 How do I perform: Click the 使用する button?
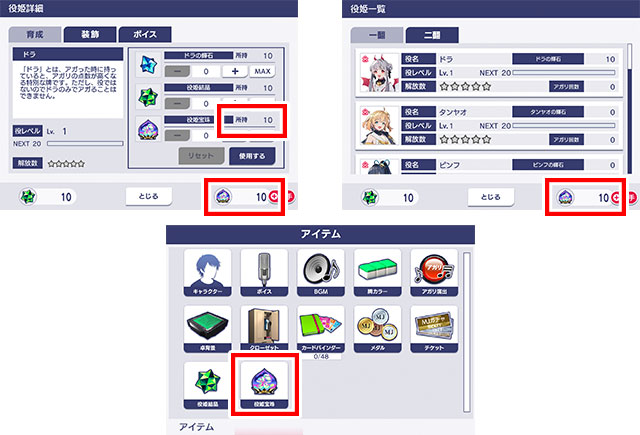252,156
